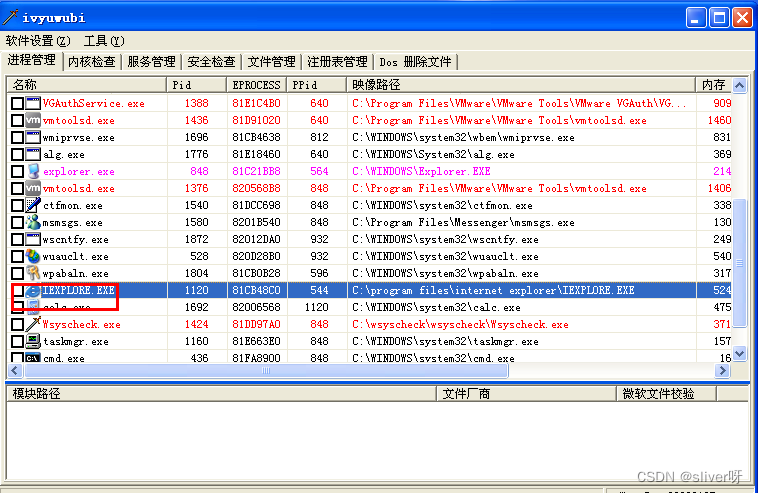Click the Wsyscheck.exe wand icon
The height and width of the screenshot is (493, 758).
(33, 324)
